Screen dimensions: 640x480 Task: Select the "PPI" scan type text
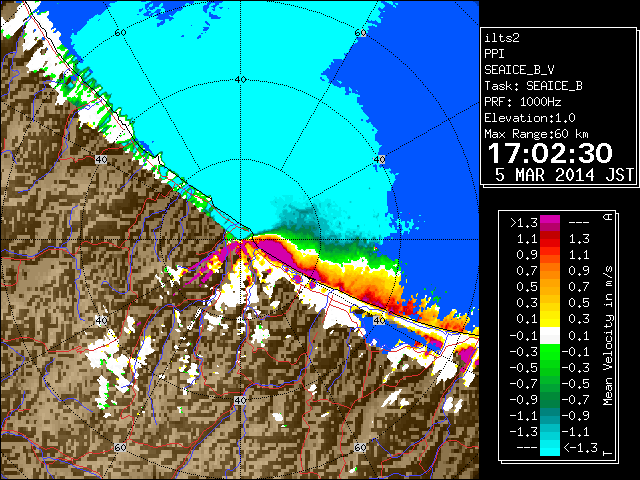click(494, 54)
